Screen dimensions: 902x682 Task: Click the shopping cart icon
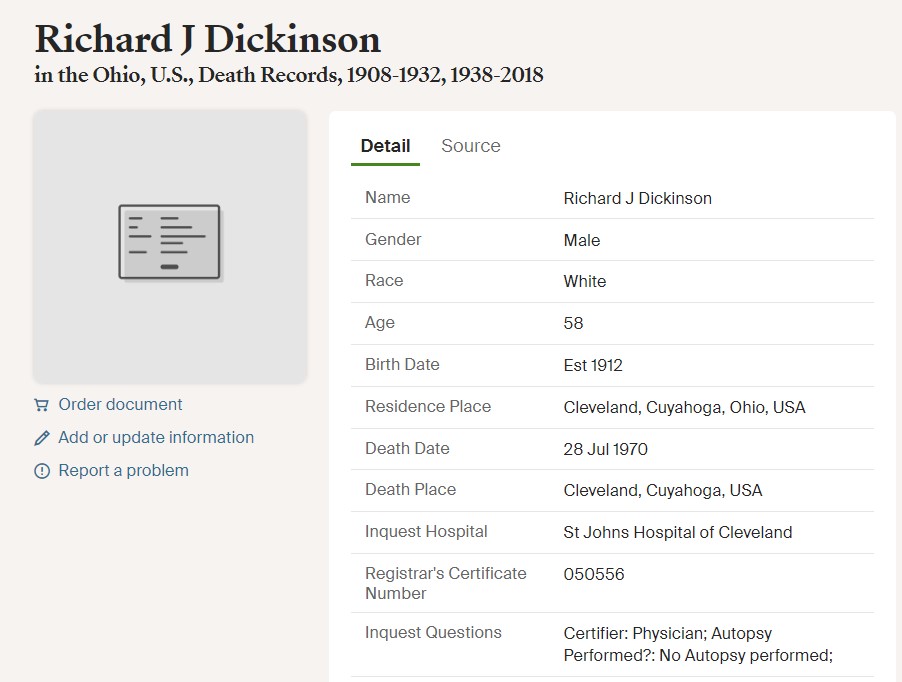41,405
